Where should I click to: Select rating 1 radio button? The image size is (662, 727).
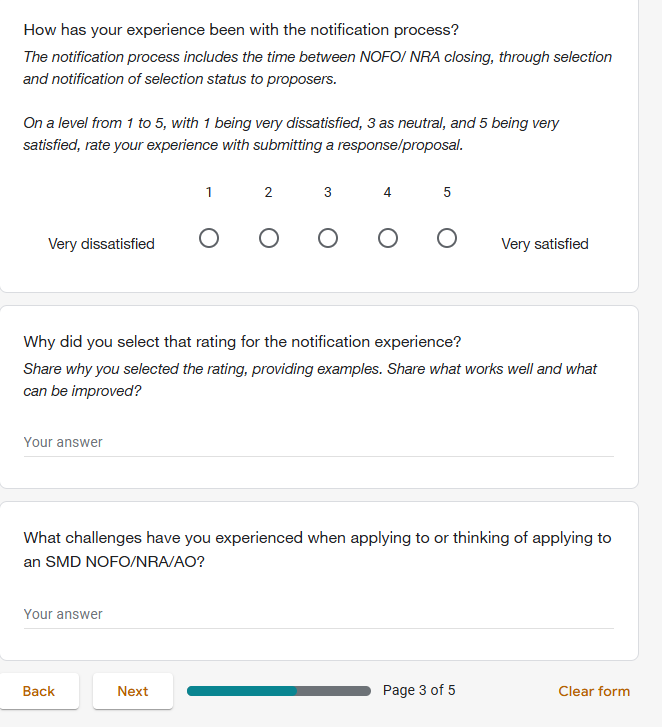pos(209,239)
